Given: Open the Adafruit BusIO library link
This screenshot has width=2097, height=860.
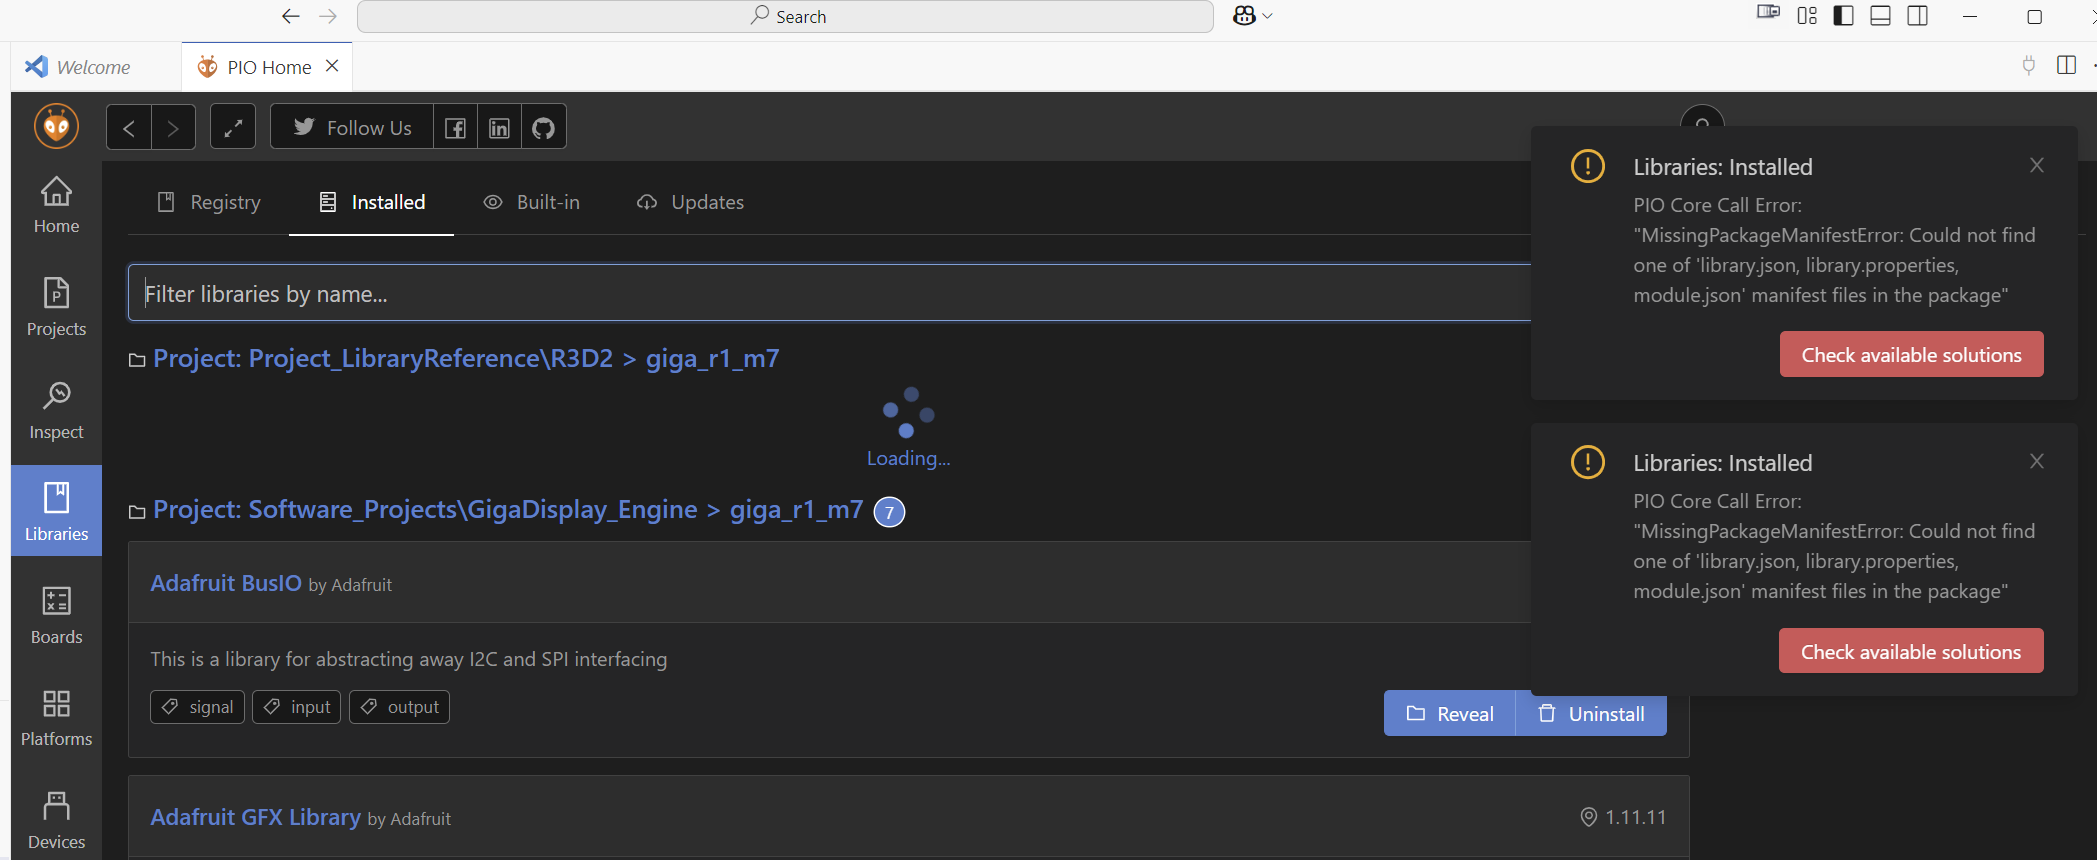Looking at the screenshot, I should 226,583.
